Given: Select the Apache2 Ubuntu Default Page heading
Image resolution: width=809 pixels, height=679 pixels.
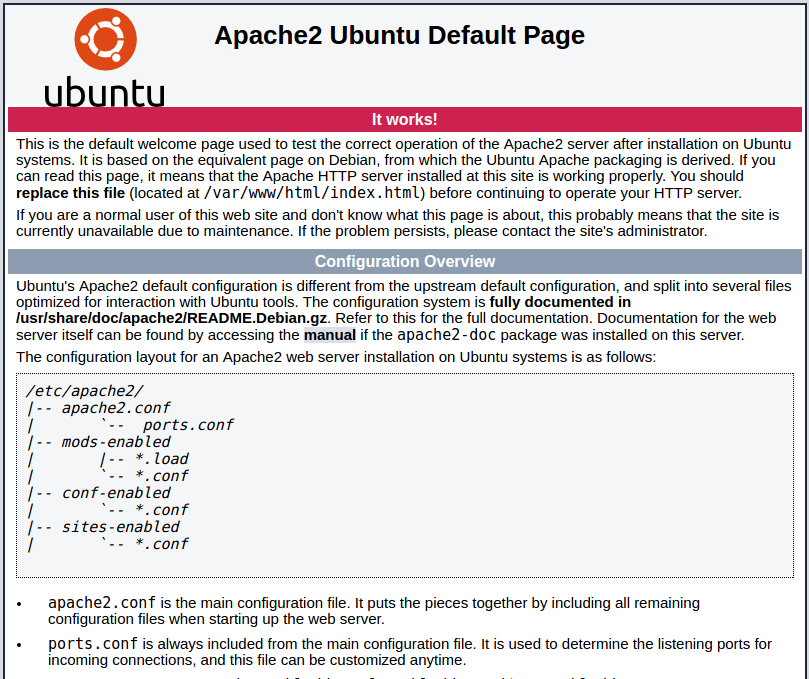Looking at the screenshot, I should (x=399, y=36).
